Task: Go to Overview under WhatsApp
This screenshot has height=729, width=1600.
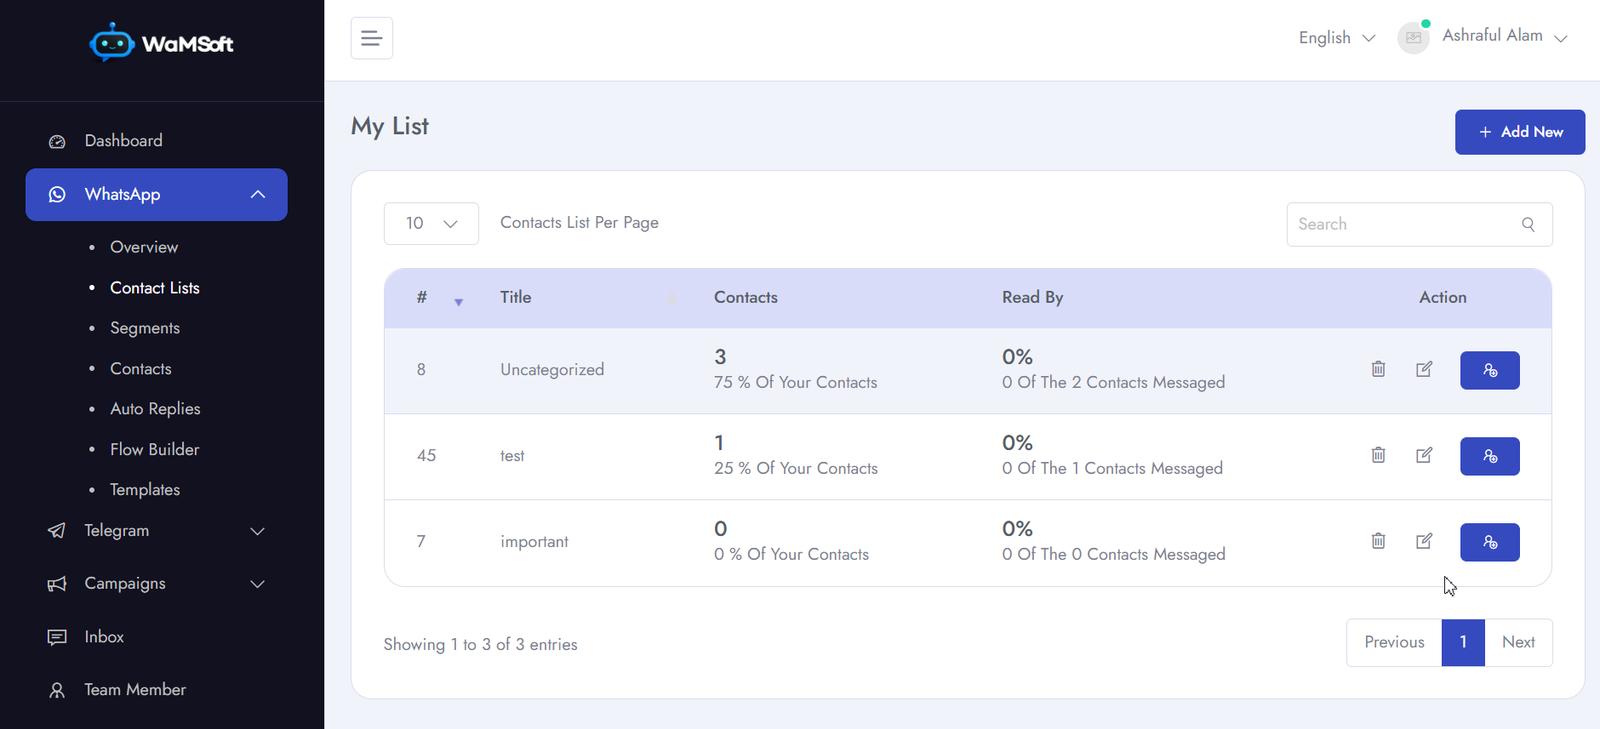Action: click(x=144, y=247)
